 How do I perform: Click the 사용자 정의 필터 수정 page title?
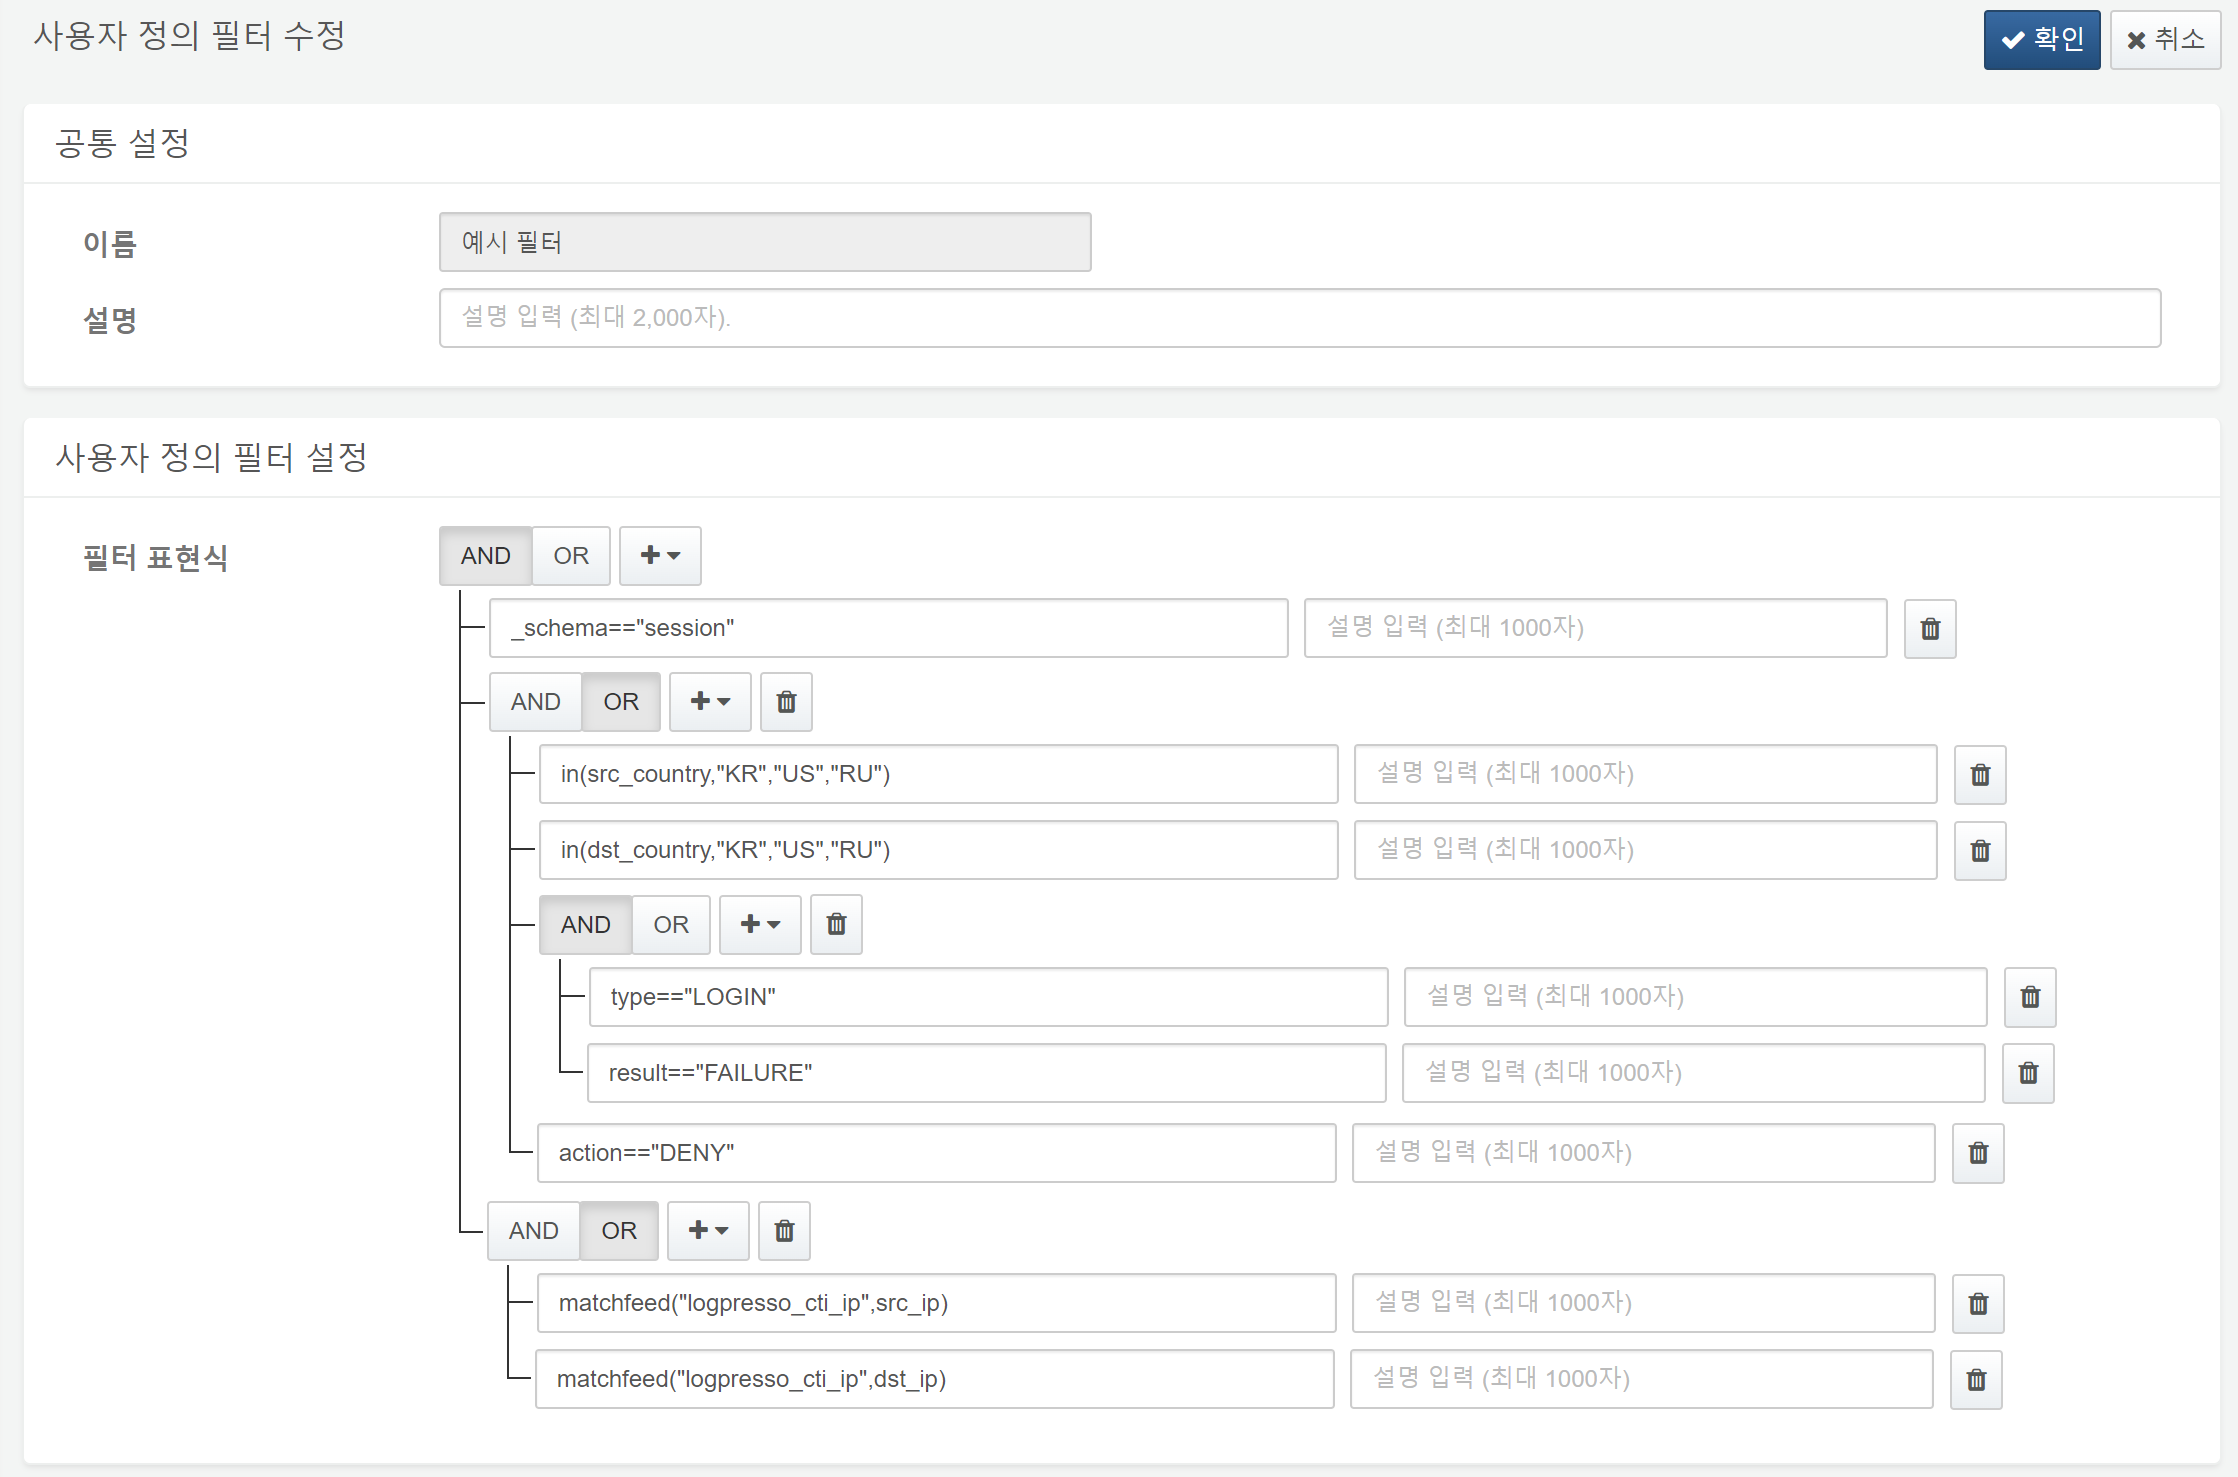coord(190,36)
